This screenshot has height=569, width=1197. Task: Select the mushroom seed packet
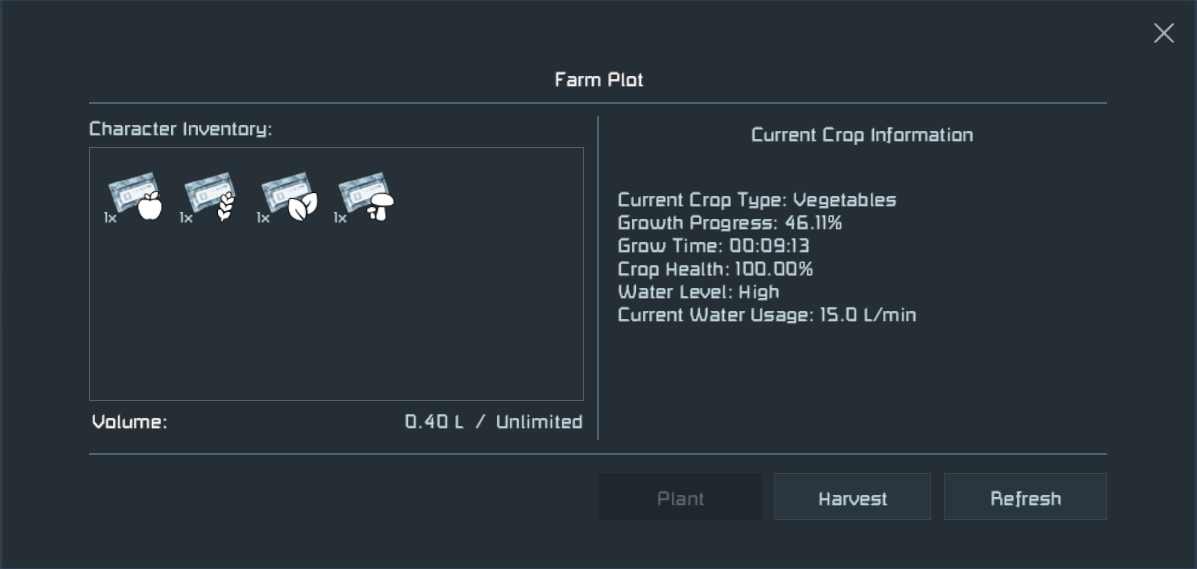pos(365,199)
